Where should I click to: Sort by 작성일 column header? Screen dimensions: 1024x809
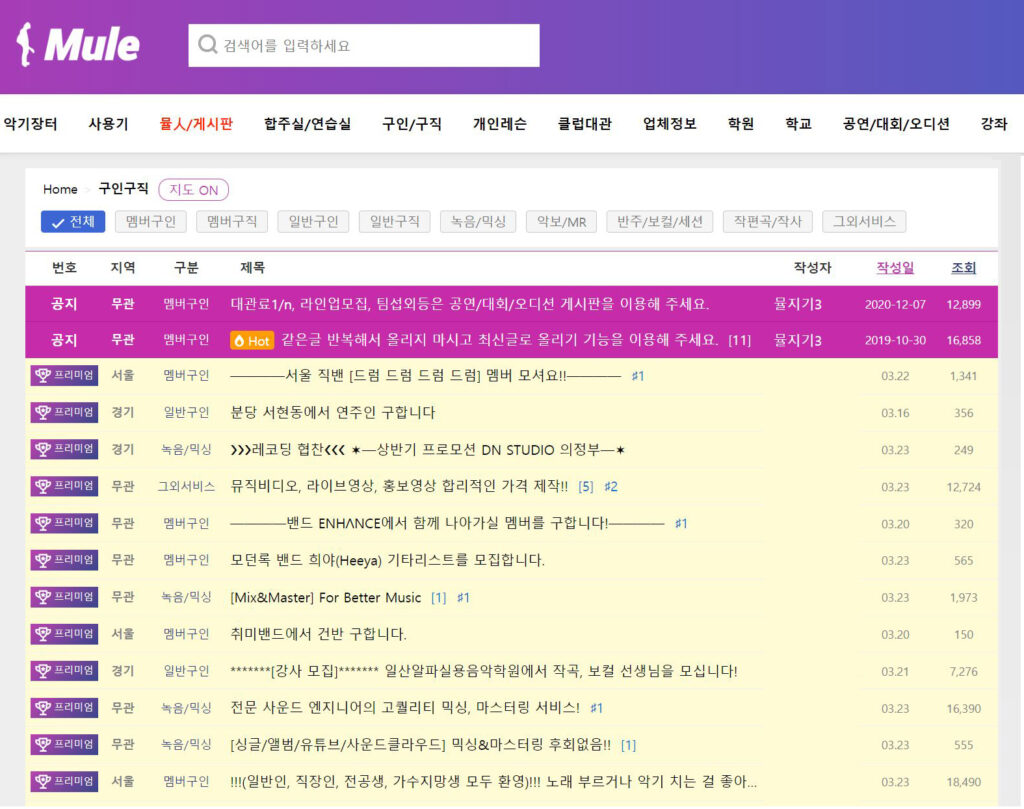coord(895,268)
